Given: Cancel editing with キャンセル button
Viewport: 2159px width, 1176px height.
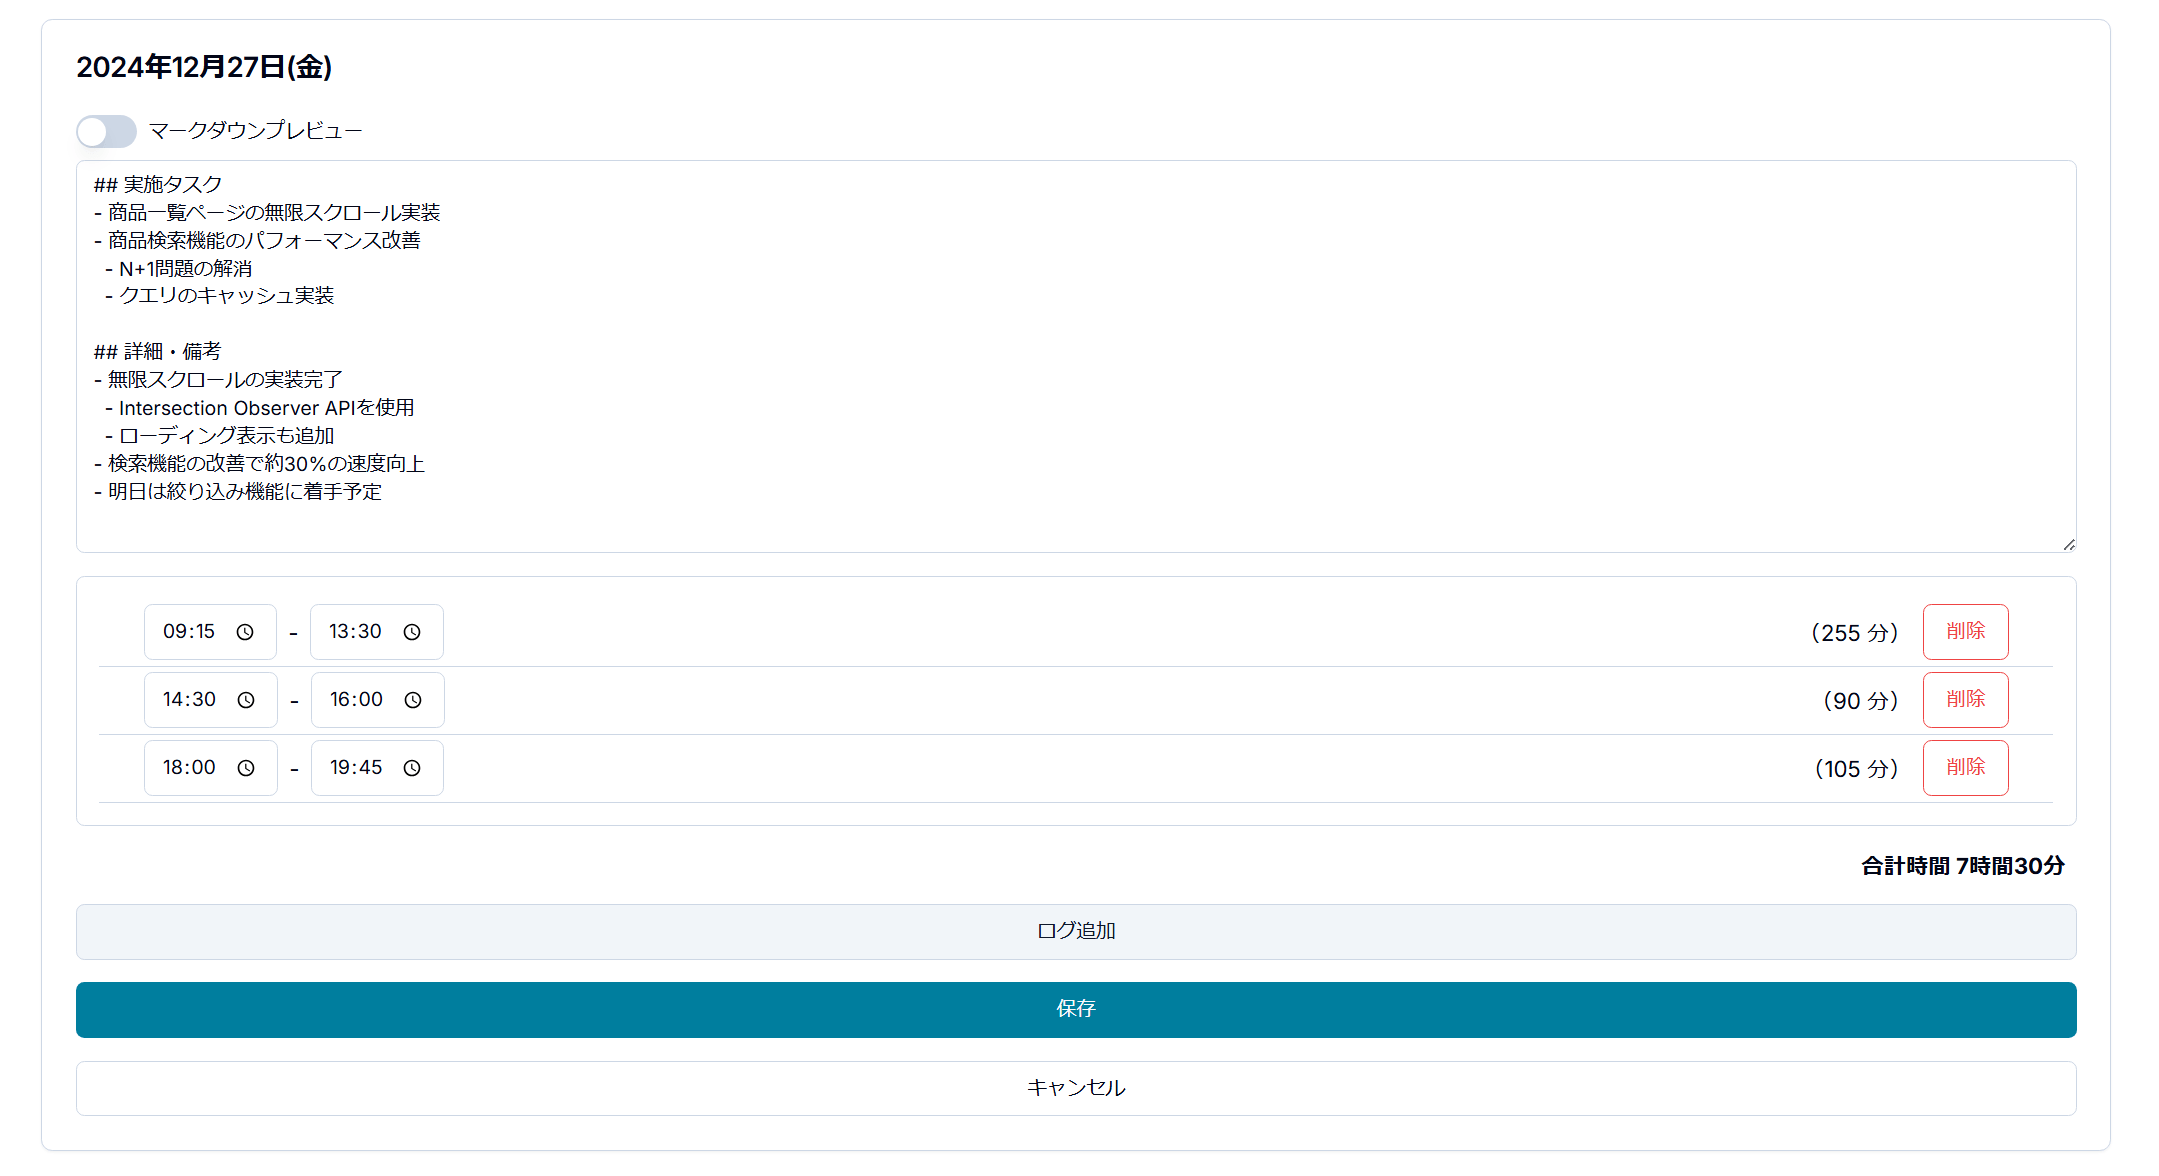Looking at the screenshot, I should click(1076, 1088).
